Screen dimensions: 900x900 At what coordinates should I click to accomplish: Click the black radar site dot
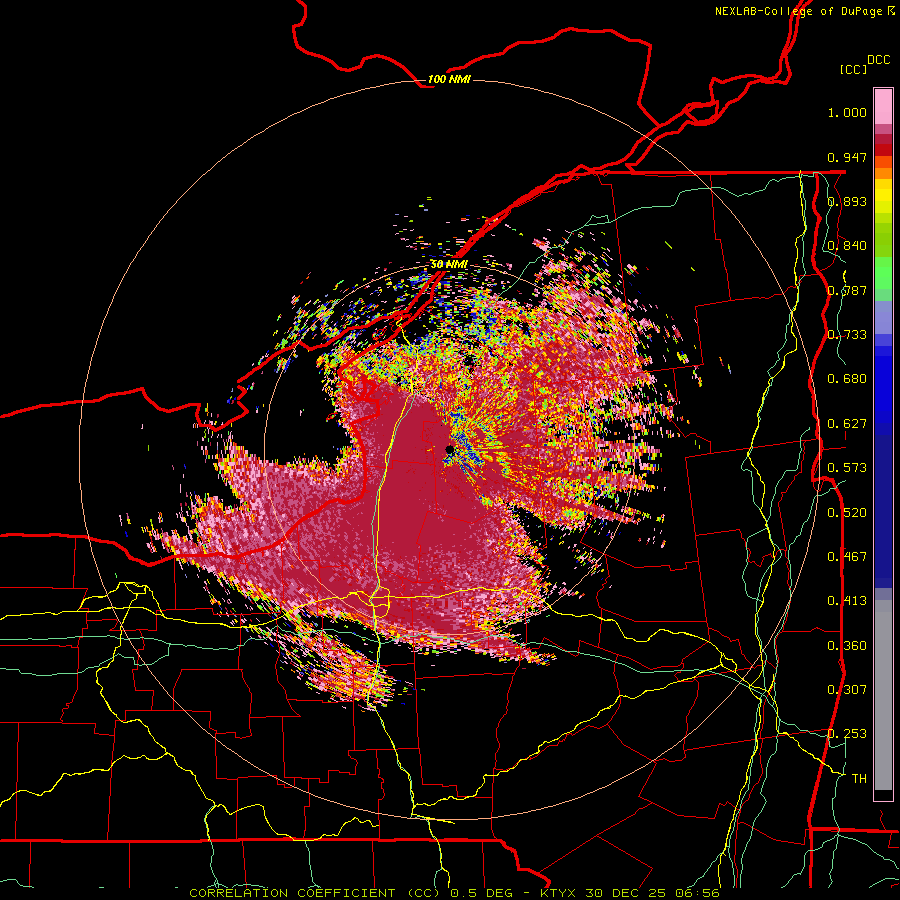[449, 449]
